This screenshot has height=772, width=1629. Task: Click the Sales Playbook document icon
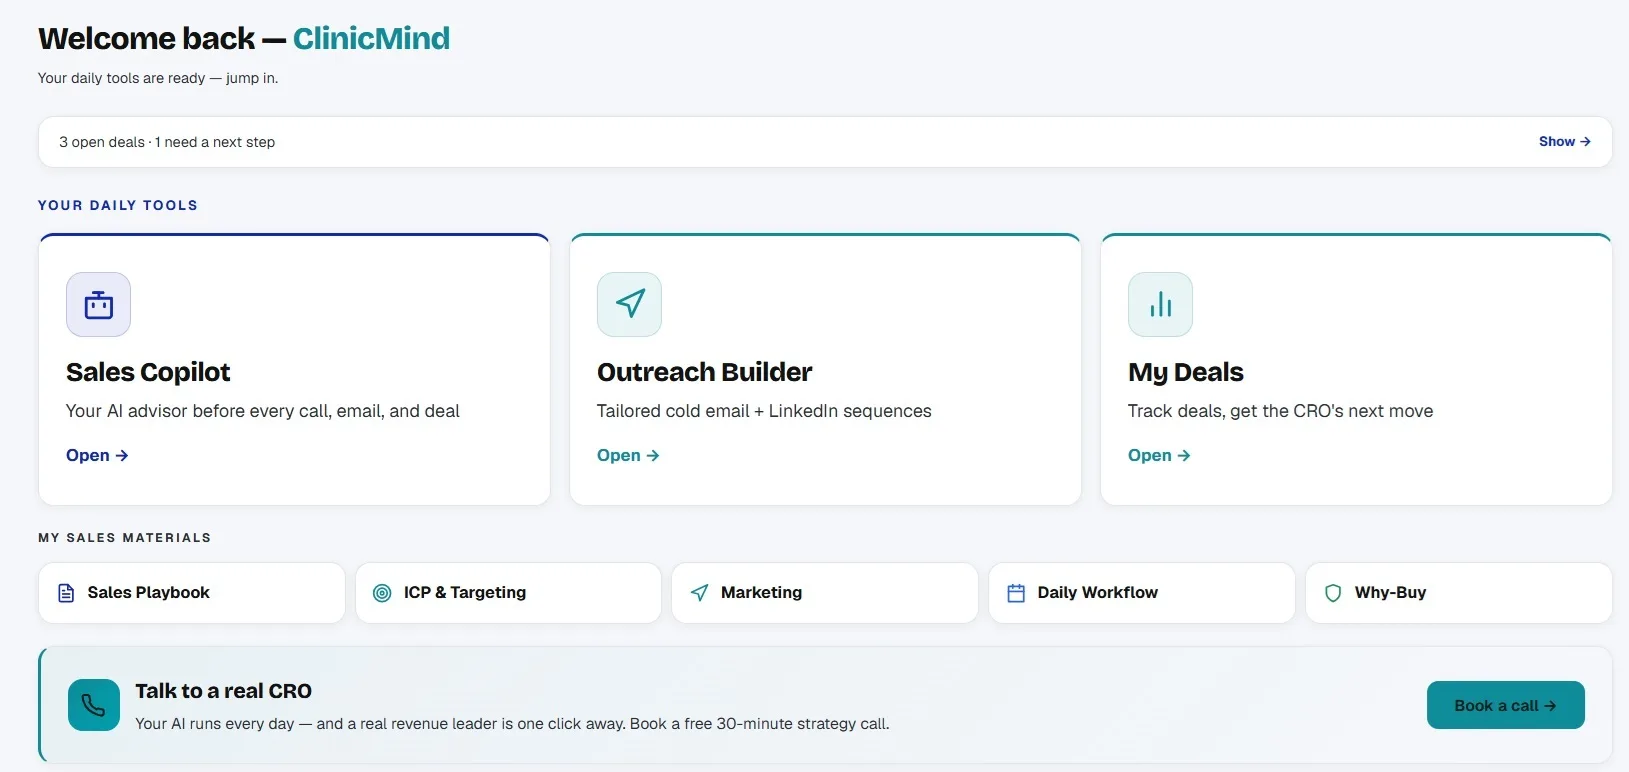click(x=66, y=593)
